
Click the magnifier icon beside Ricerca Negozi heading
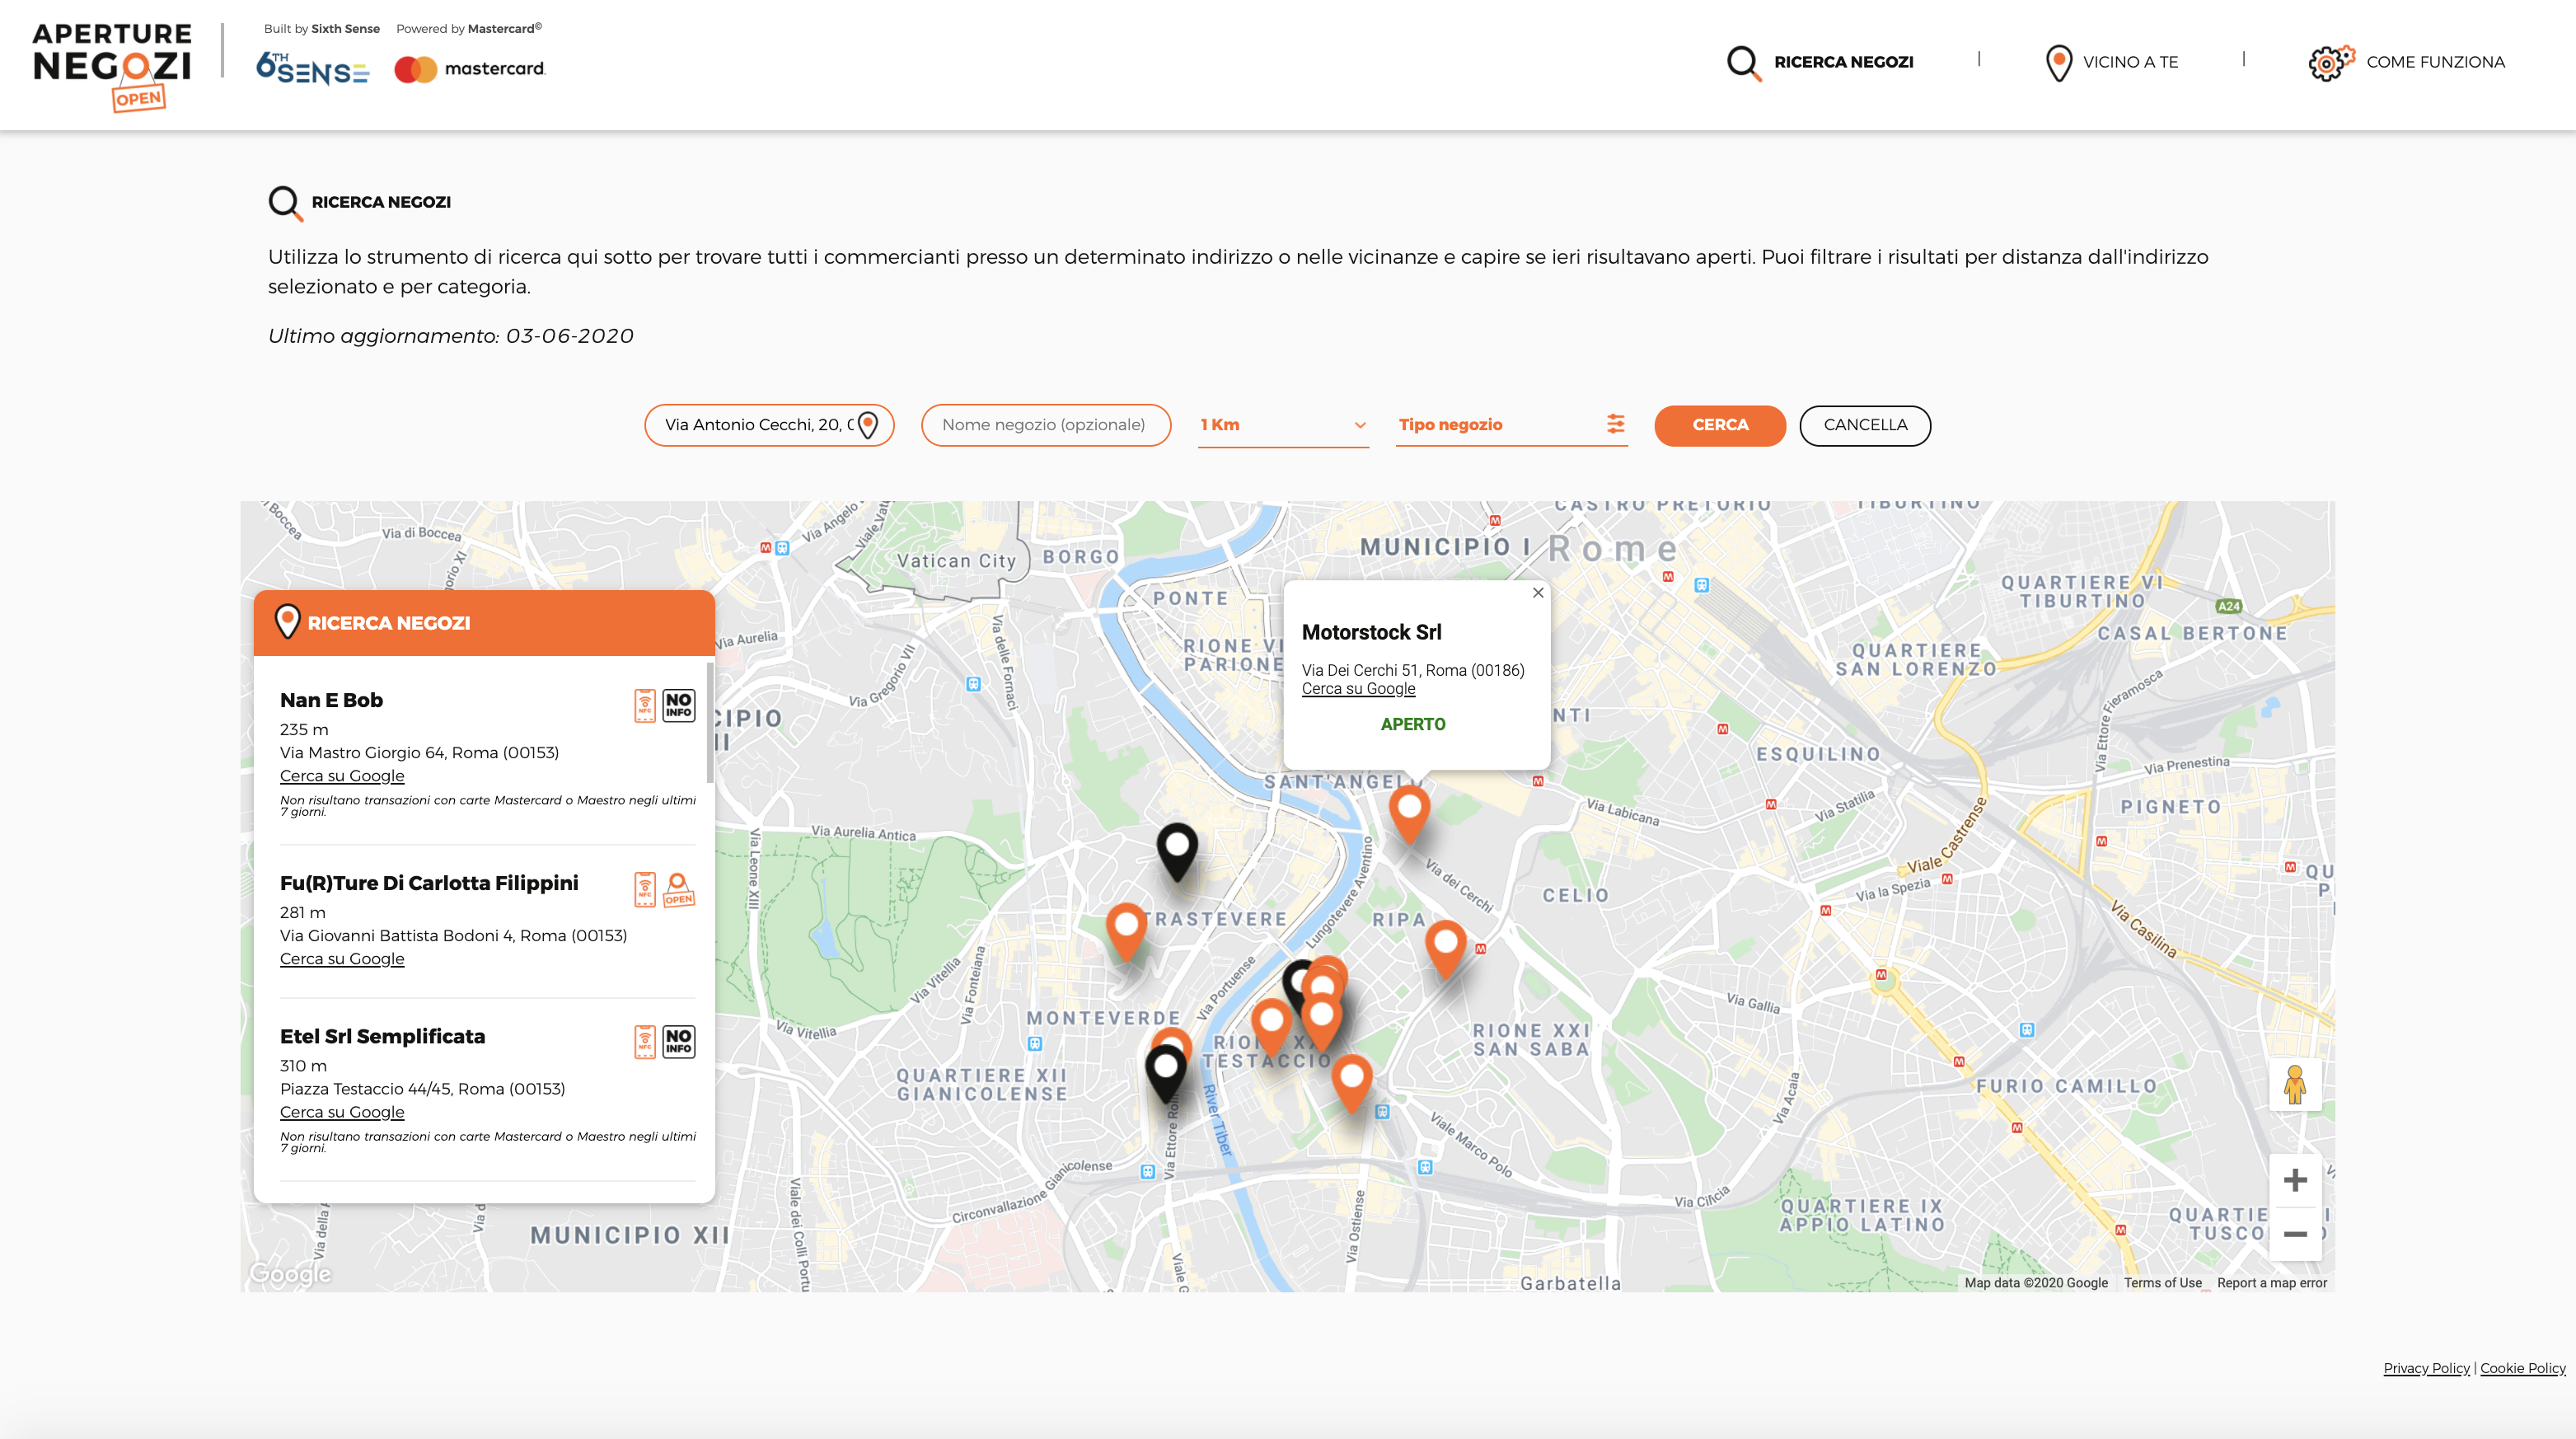(x=285, y=203)
